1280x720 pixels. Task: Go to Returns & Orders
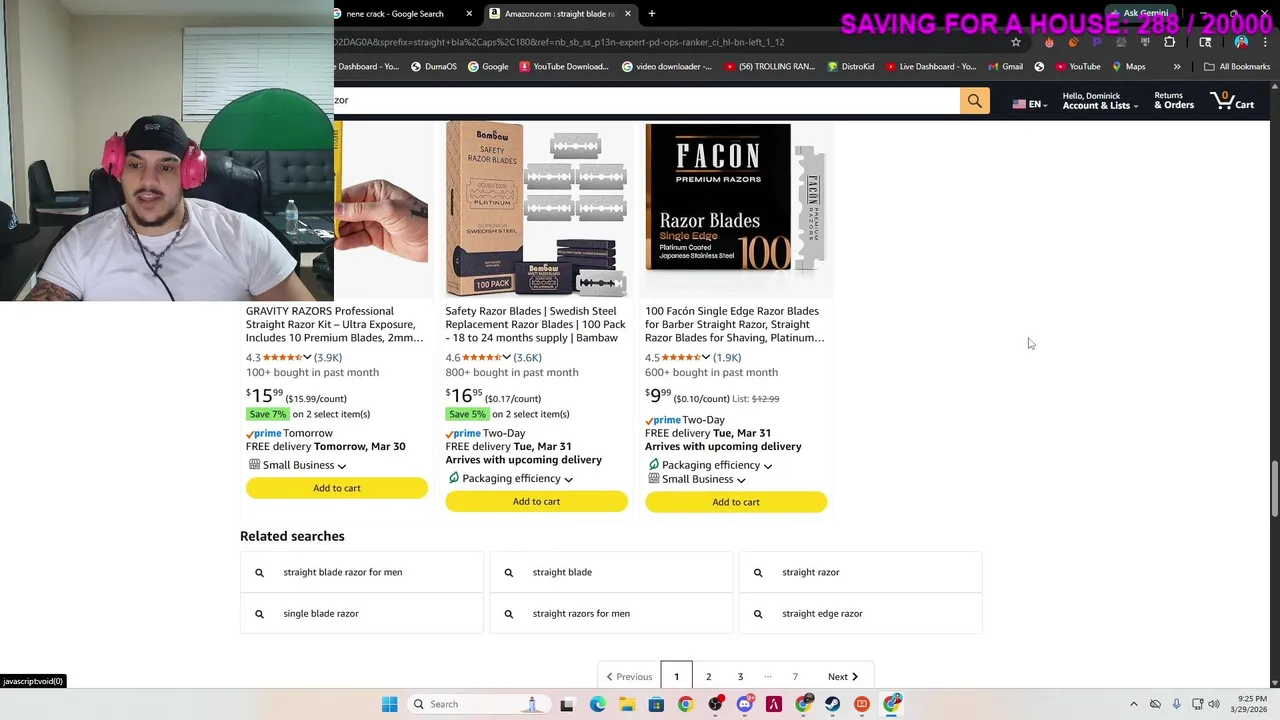[1174, 101]
